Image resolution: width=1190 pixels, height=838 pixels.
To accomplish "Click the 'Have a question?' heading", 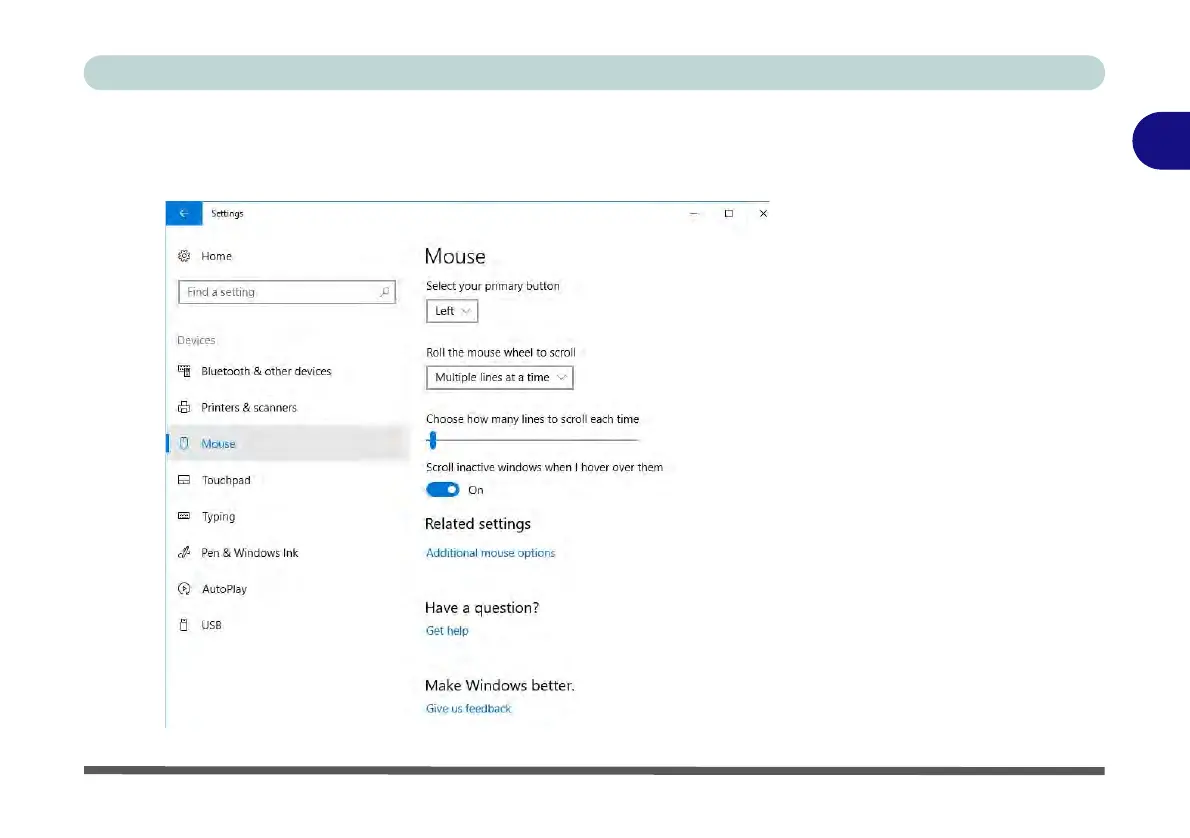I will [x=482, y=608].
